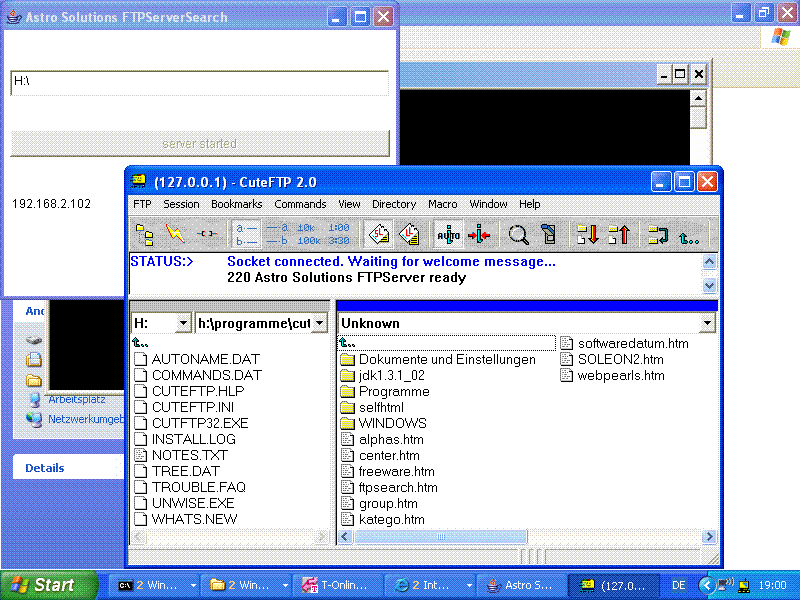
Task: Click the DE language indicator
Action: point(679,586)
